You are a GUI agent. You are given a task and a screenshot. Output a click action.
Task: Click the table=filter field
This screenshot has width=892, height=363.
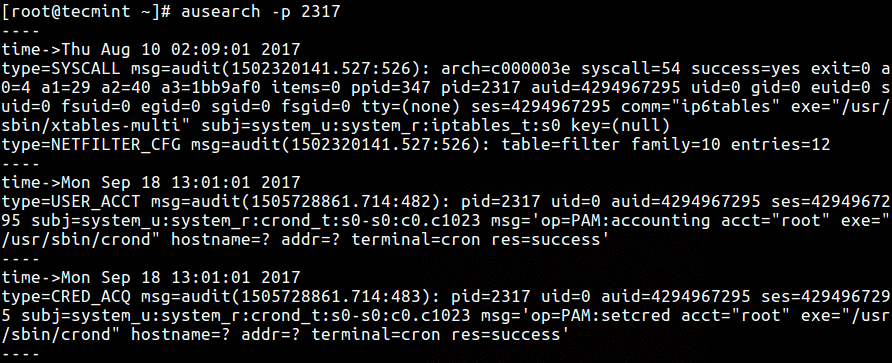pyautogui.click(x=560, y=145)
